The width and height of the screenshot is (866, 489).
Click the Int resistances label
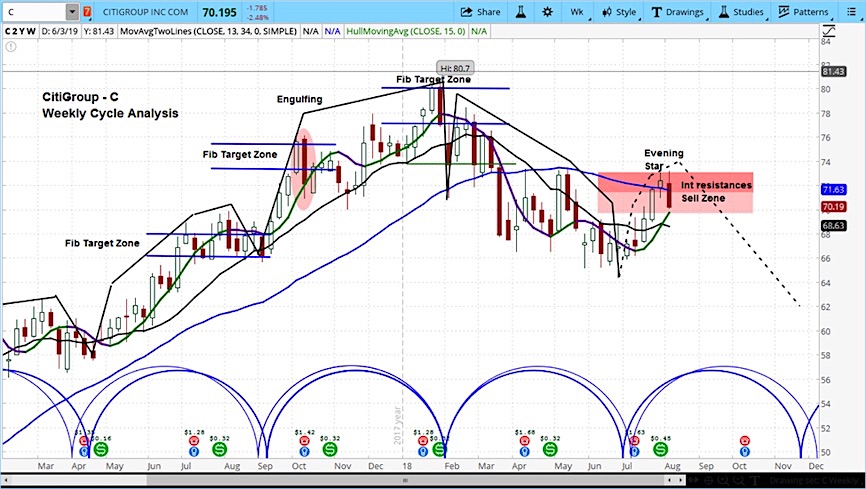pyautogui.click(x=716, y=185)
